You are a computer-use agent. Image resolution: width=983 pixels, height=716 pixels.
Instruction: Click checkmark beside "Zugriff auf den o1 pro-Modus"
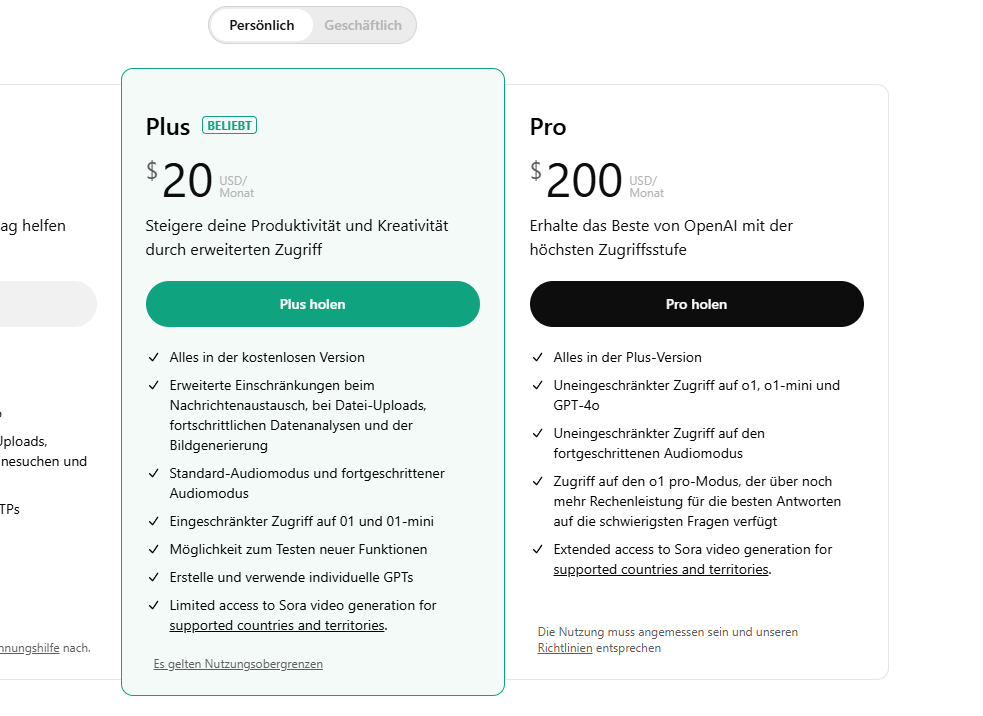pos(538,481)
